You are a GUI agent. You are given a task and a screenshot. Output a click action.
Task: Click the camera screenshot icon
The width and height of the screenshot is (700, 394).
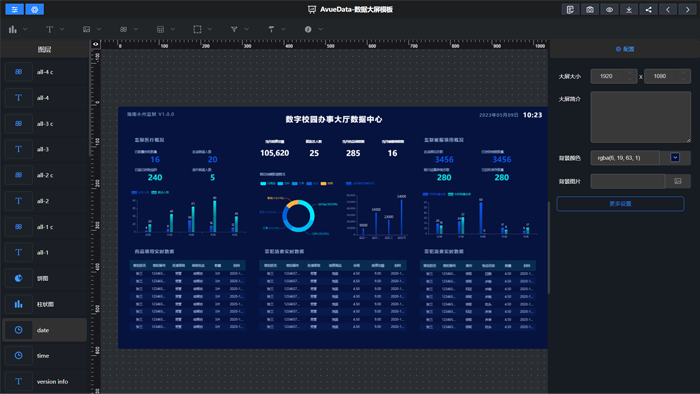coord(590,9)
